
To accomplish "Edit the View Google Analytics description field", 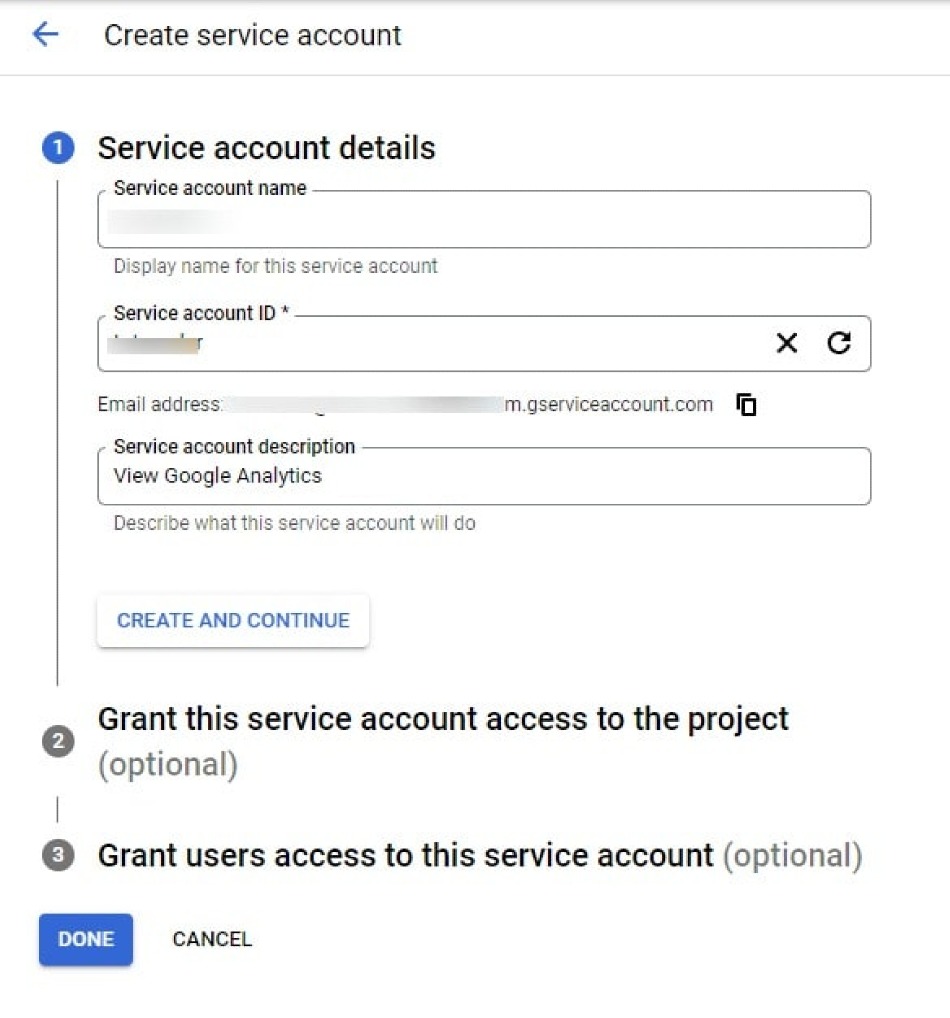I will click(x=484, y=476).
